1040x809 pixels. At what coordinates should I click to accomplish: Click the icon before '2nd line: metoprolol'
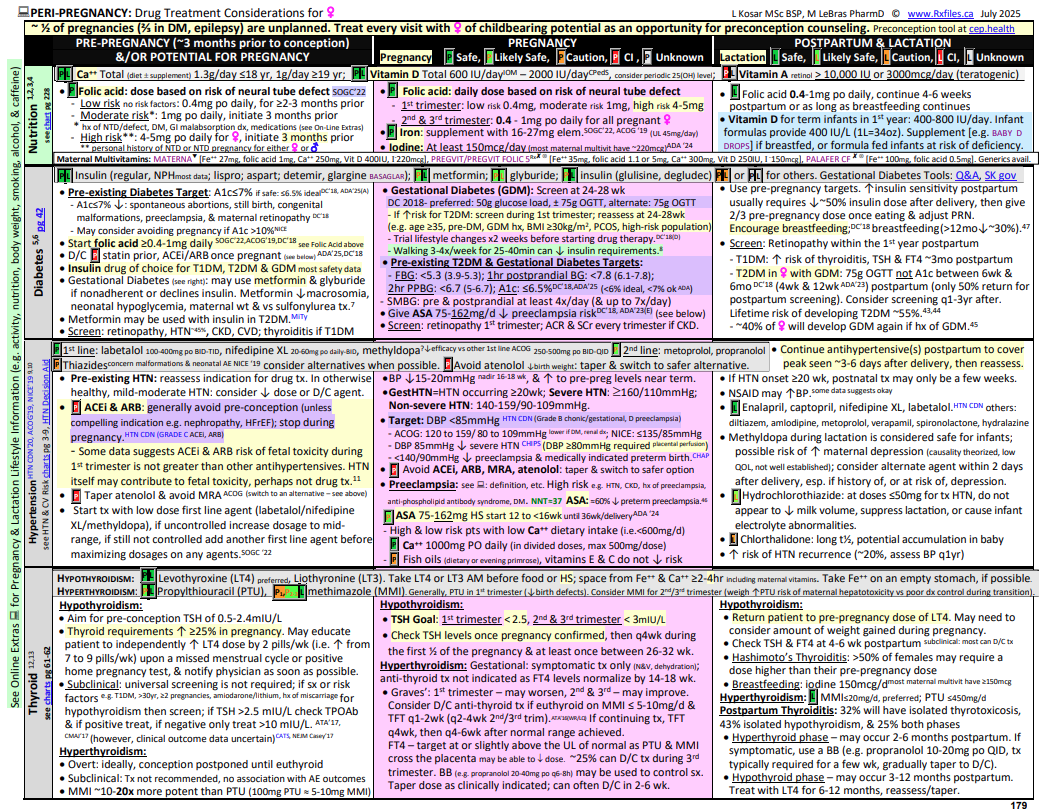click(x=617, y=349)
